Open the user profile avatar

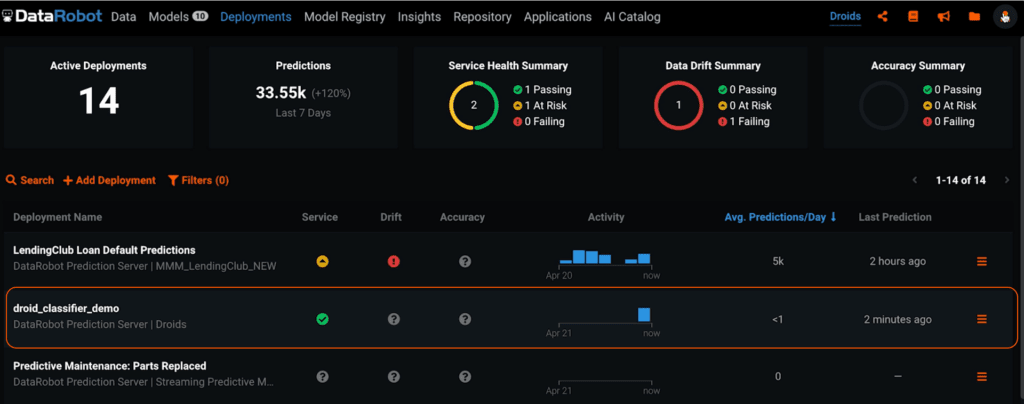coord(1004,16)
